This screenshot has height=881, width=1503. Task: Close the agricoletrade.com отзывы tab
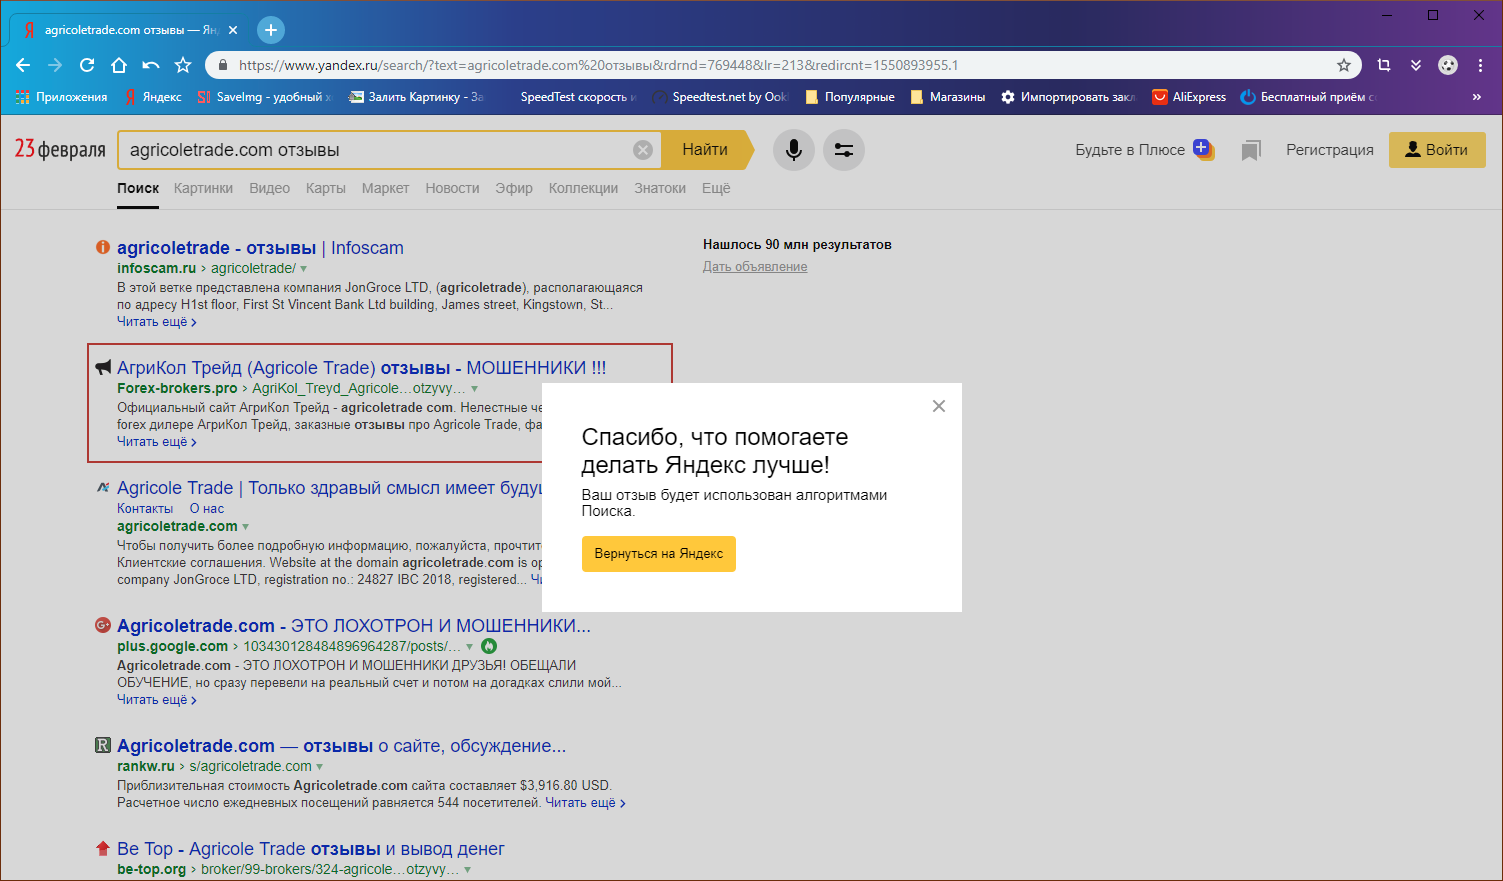[x=233, y=30]
